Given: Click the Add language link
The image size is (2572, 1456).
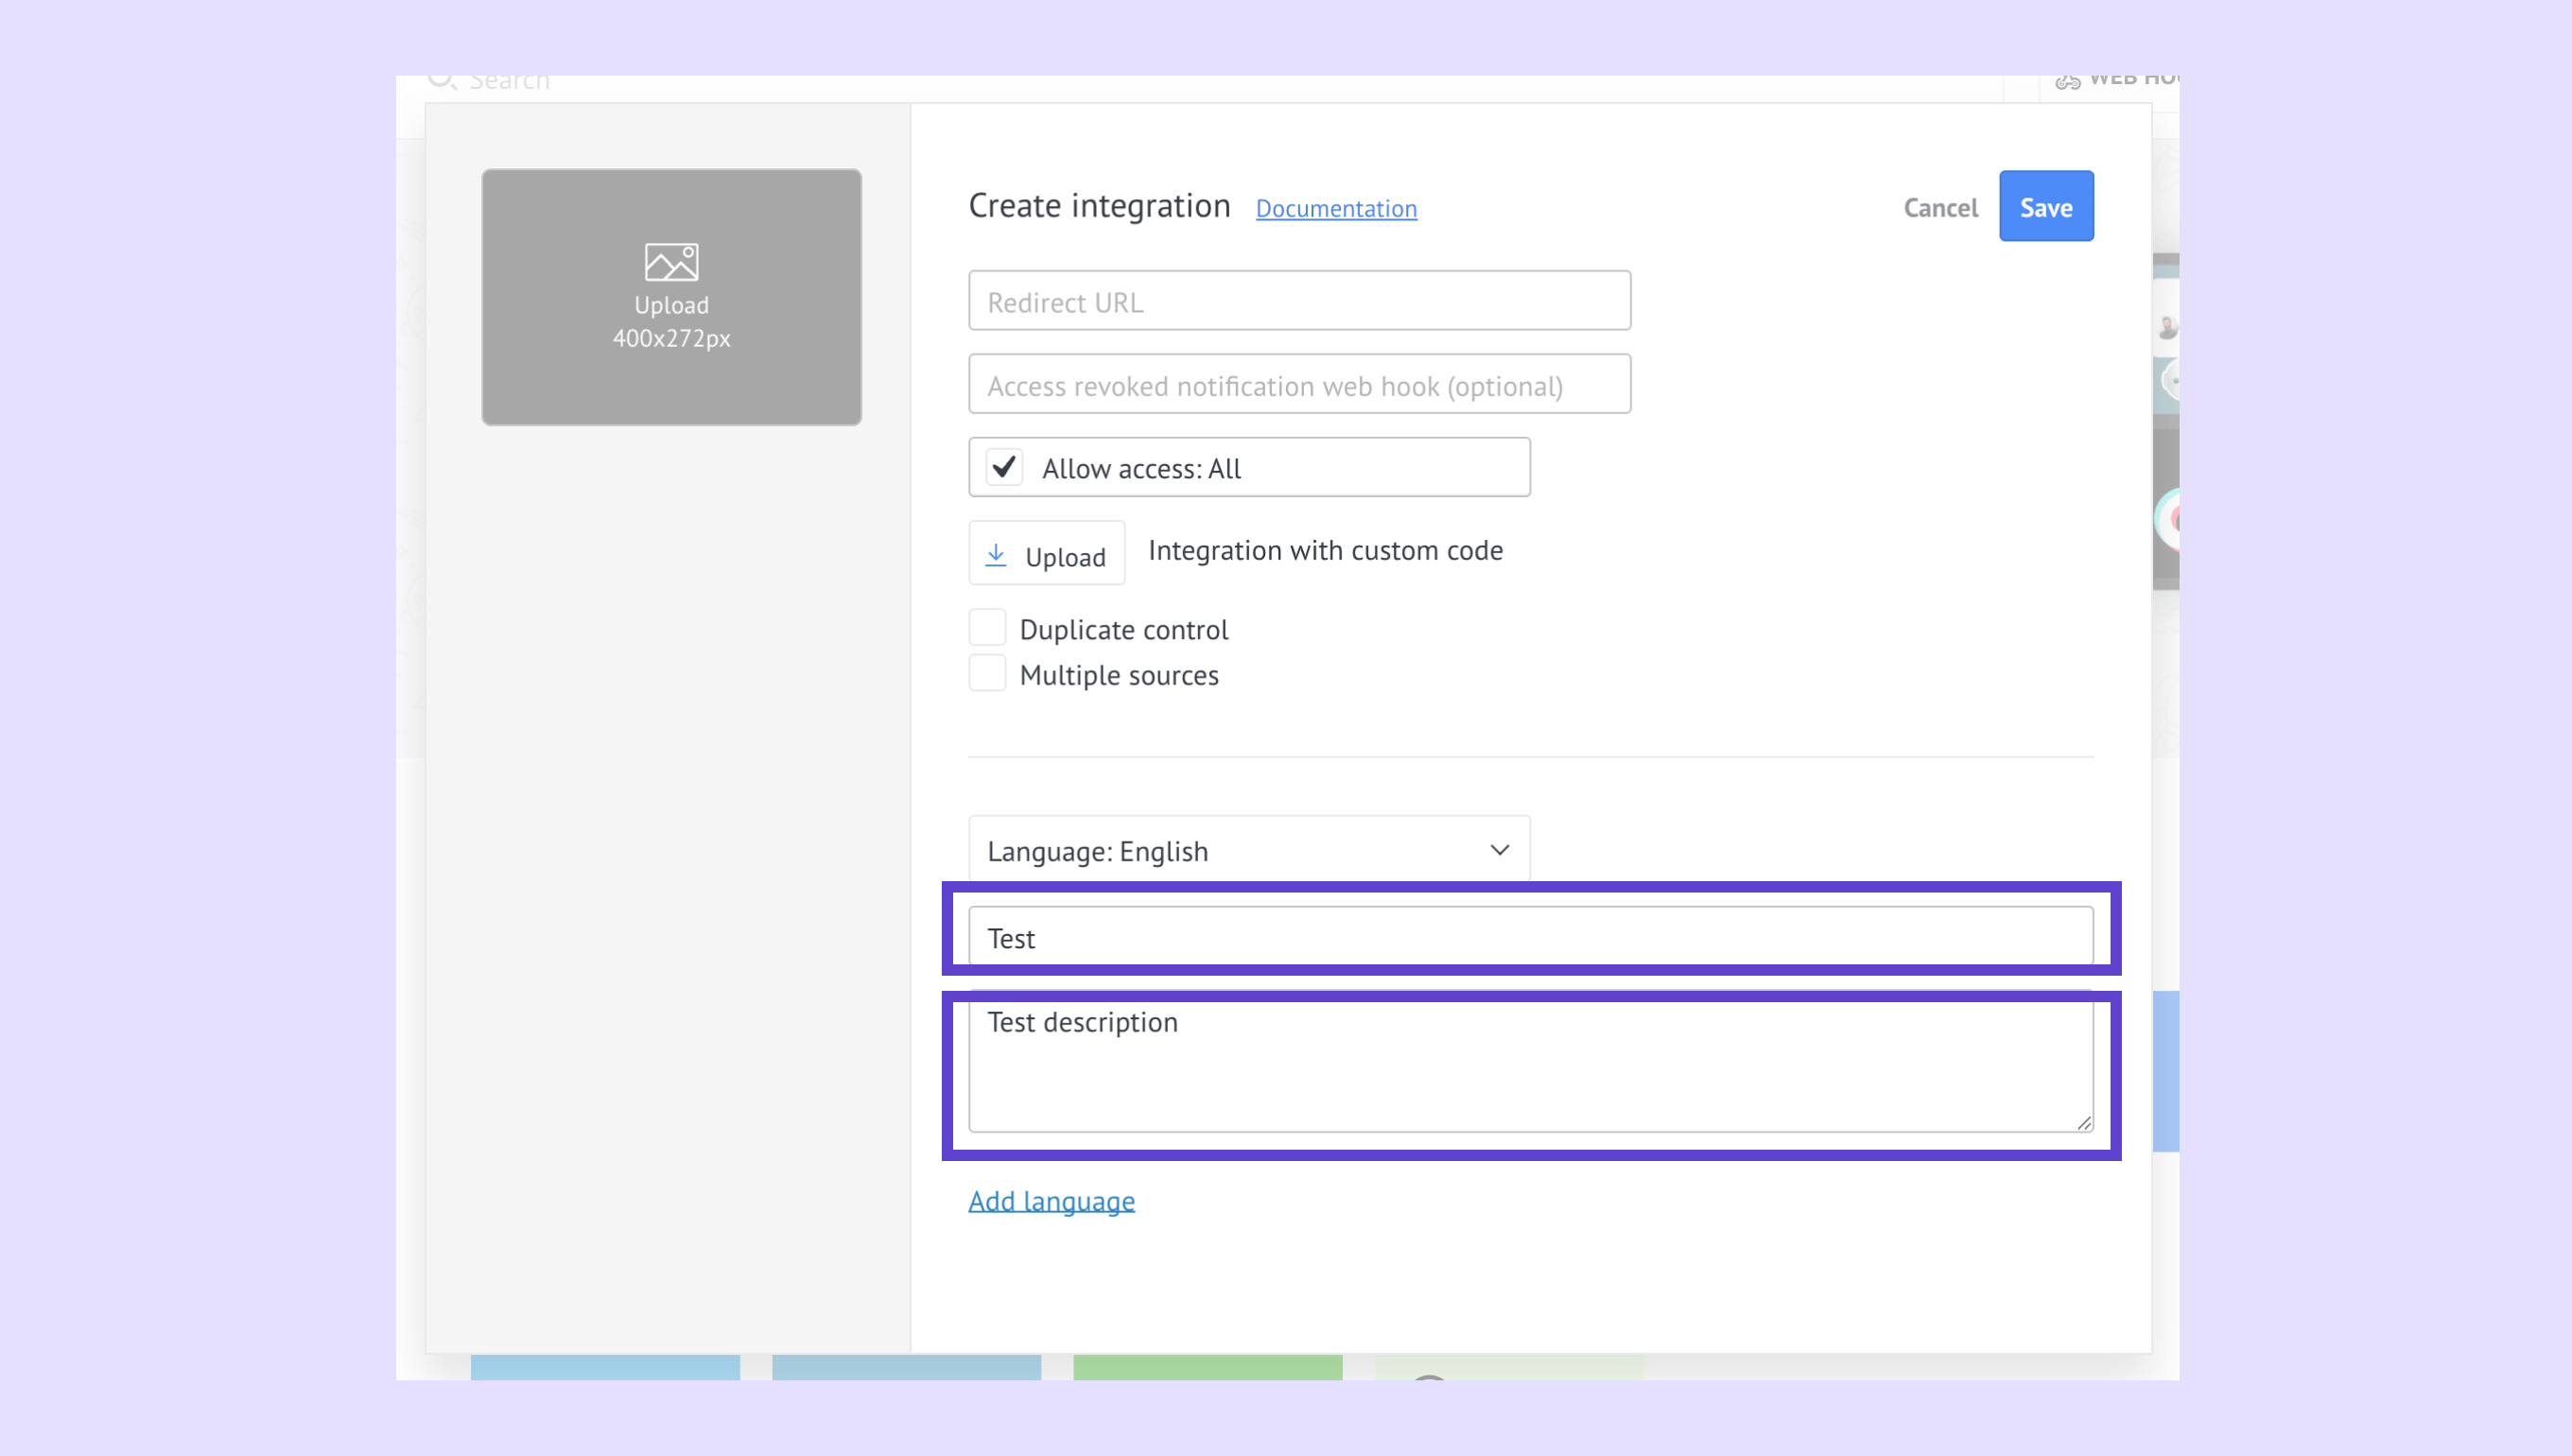Looking at the screenshot, I should click(1051, 1200).
